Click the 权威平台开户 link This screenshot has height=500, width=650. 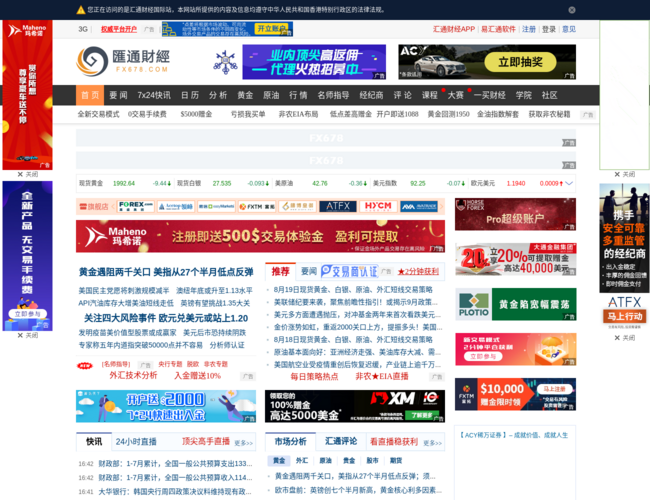[x=119, y=29]
